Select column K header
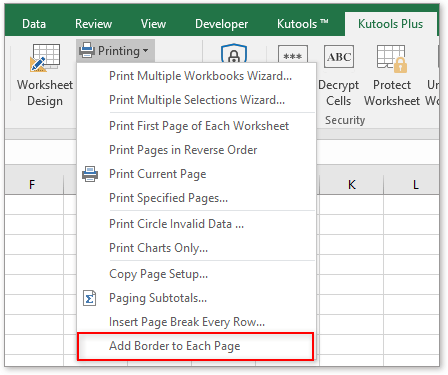Screen dimensions: 448x375 [x=352, y=184]
